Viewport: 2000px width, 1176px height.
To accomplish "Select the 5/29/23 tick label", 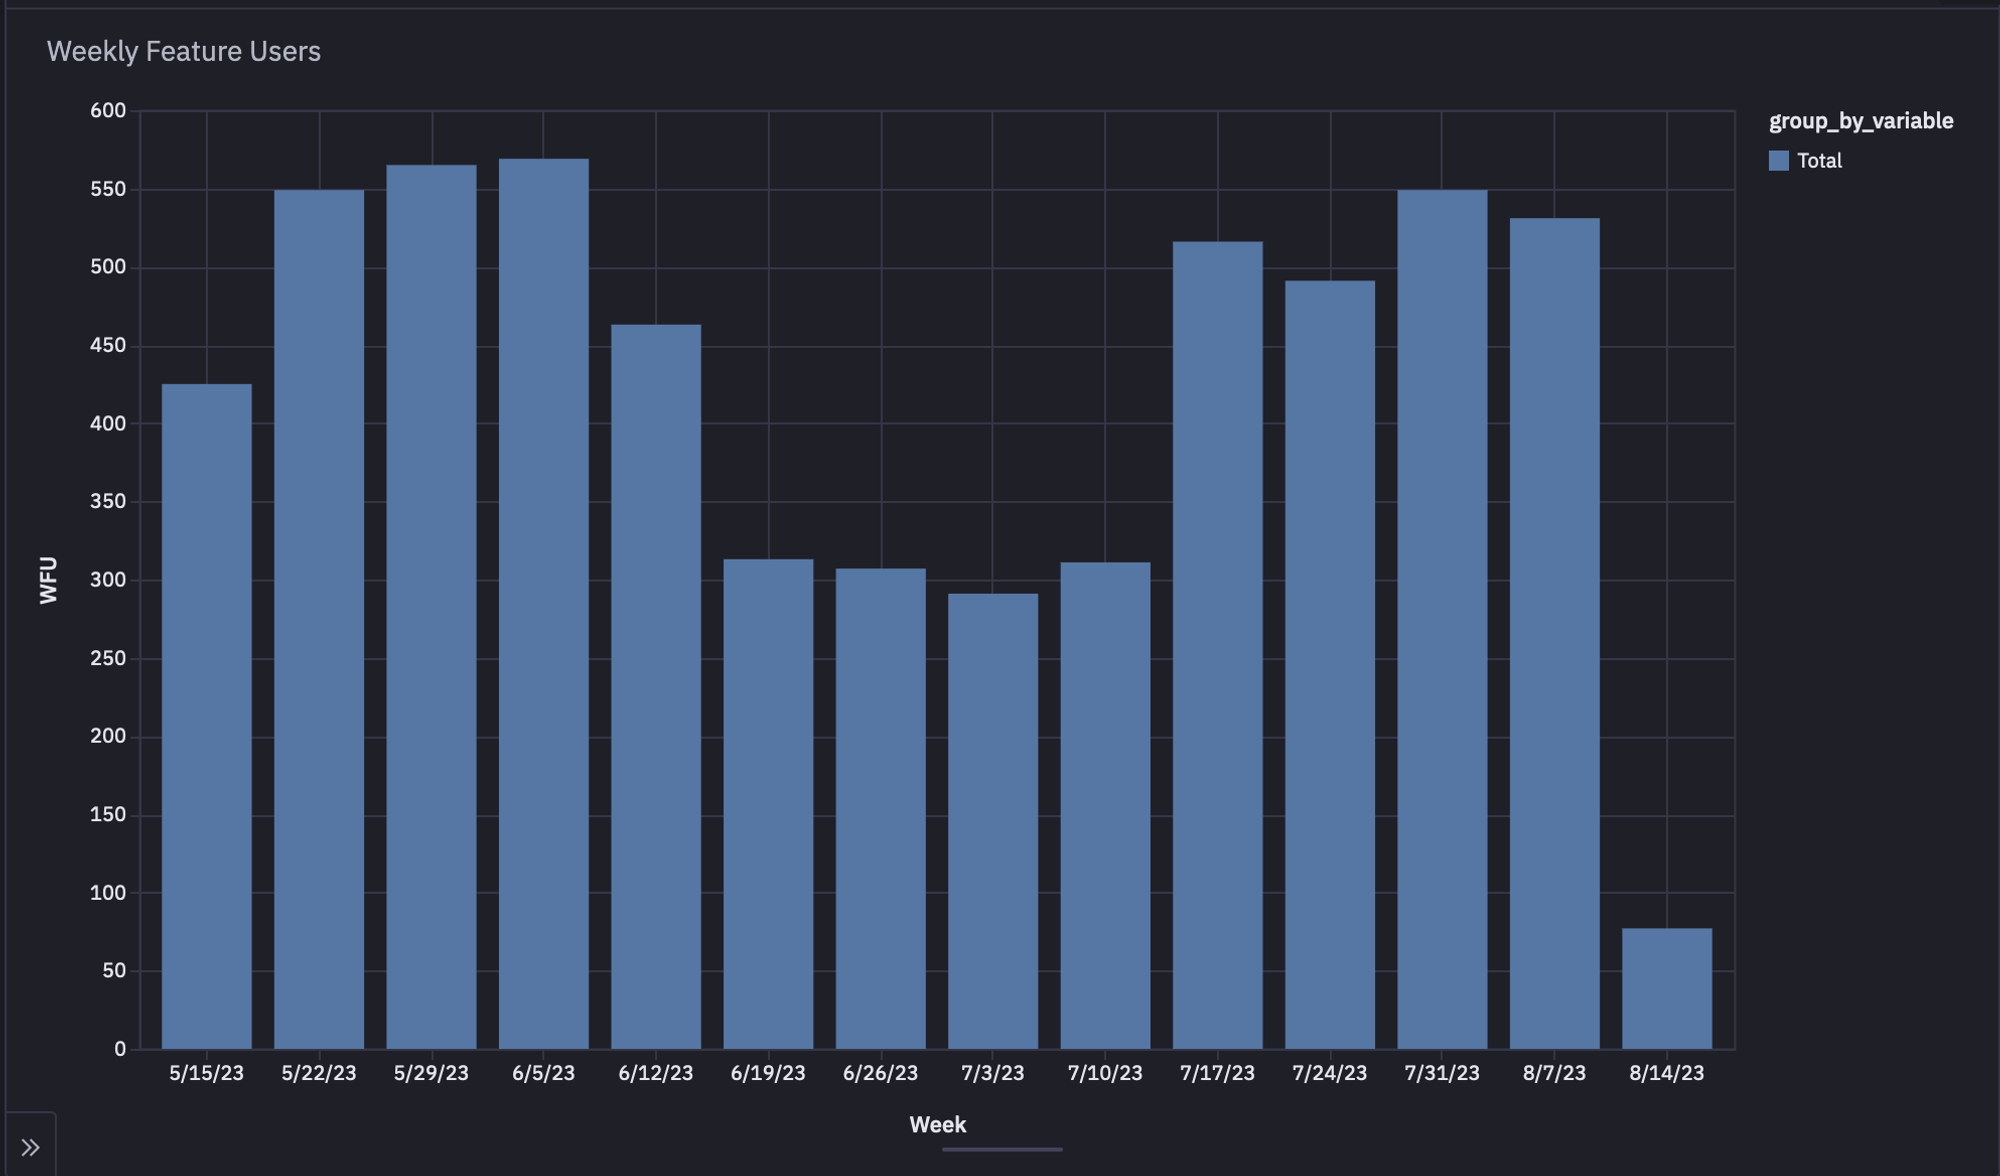I will (430, 1071).
